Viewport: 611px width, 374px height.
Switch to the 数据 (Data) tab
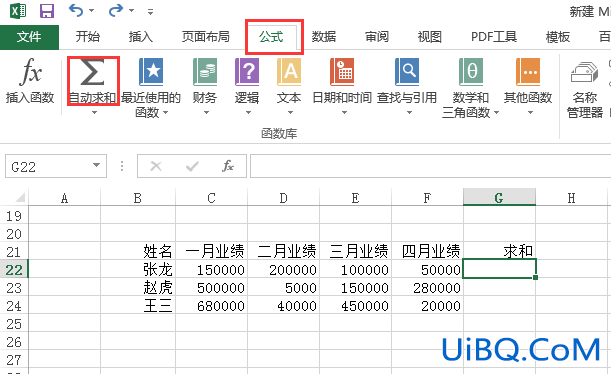[324, 37]
